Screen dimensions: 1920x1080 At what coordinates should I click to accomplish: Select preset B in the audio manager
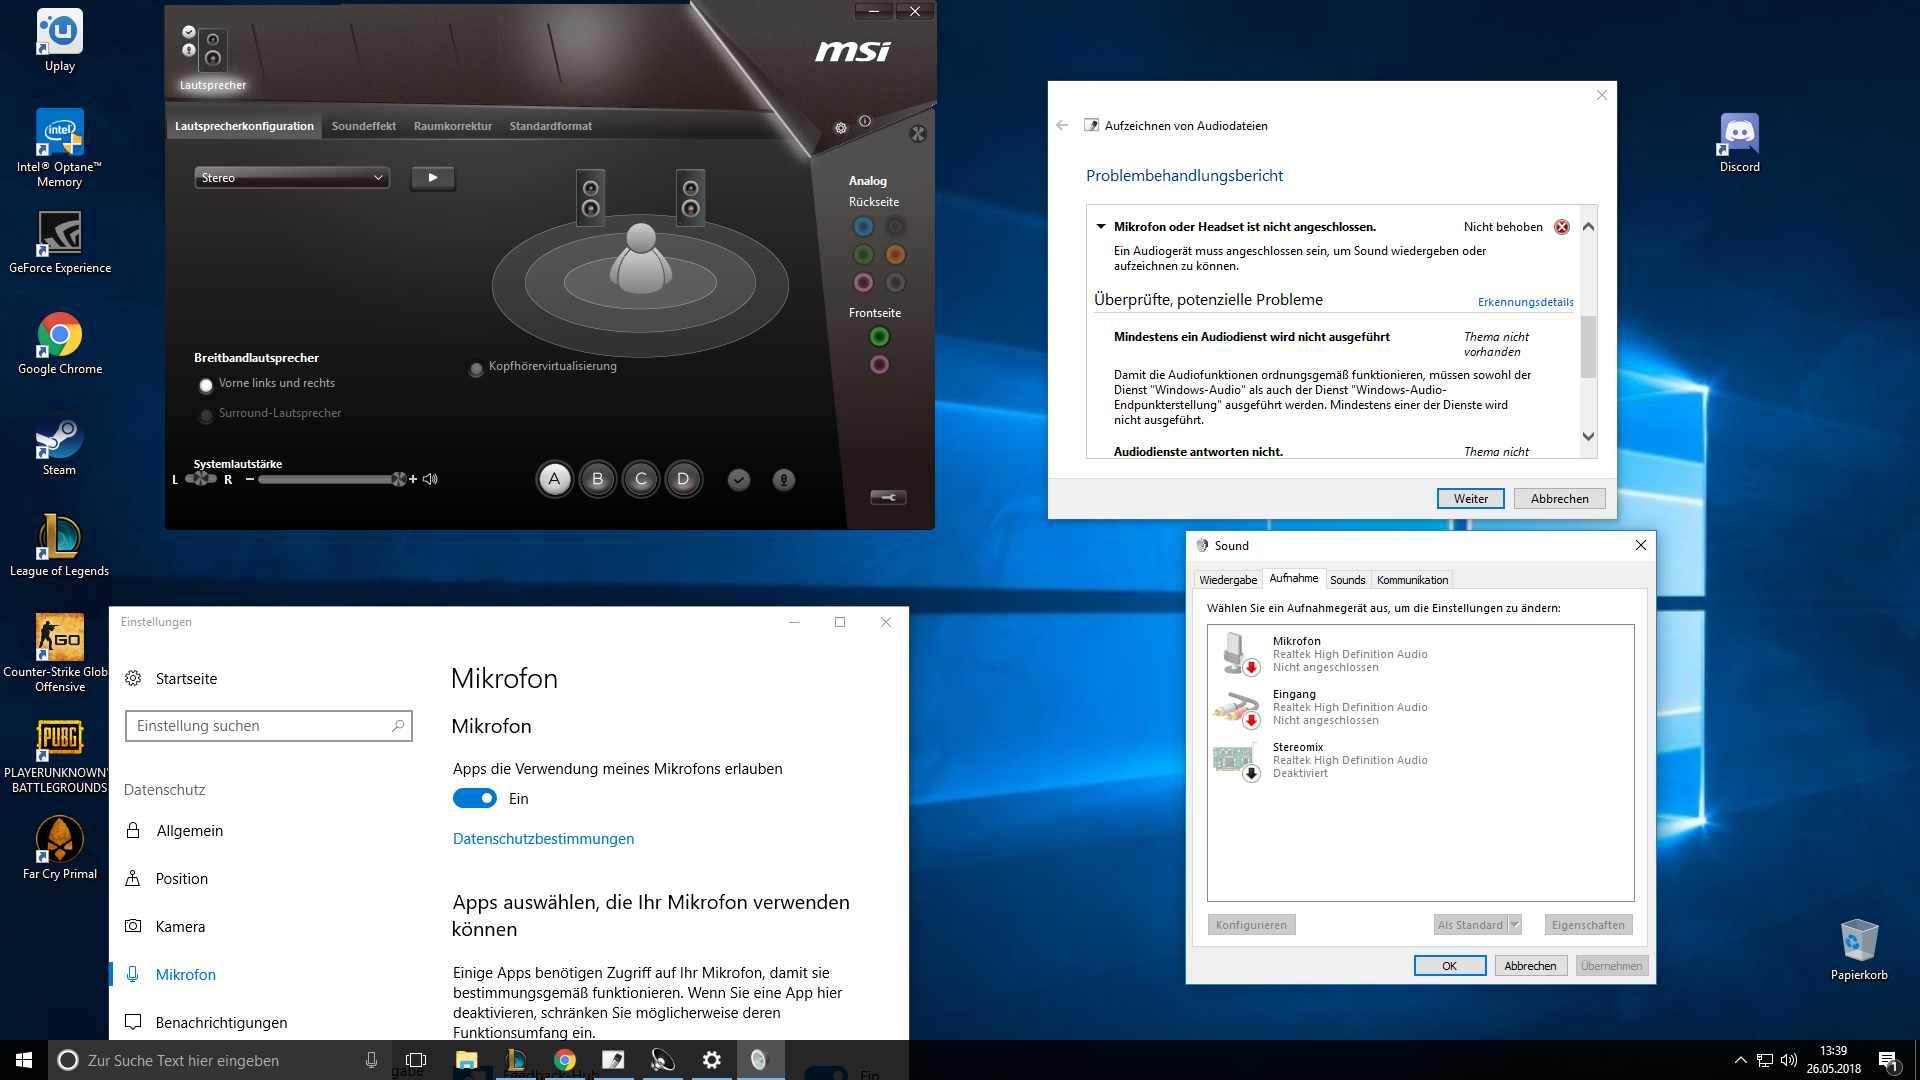pyautogui.click(x=598, y=479)
